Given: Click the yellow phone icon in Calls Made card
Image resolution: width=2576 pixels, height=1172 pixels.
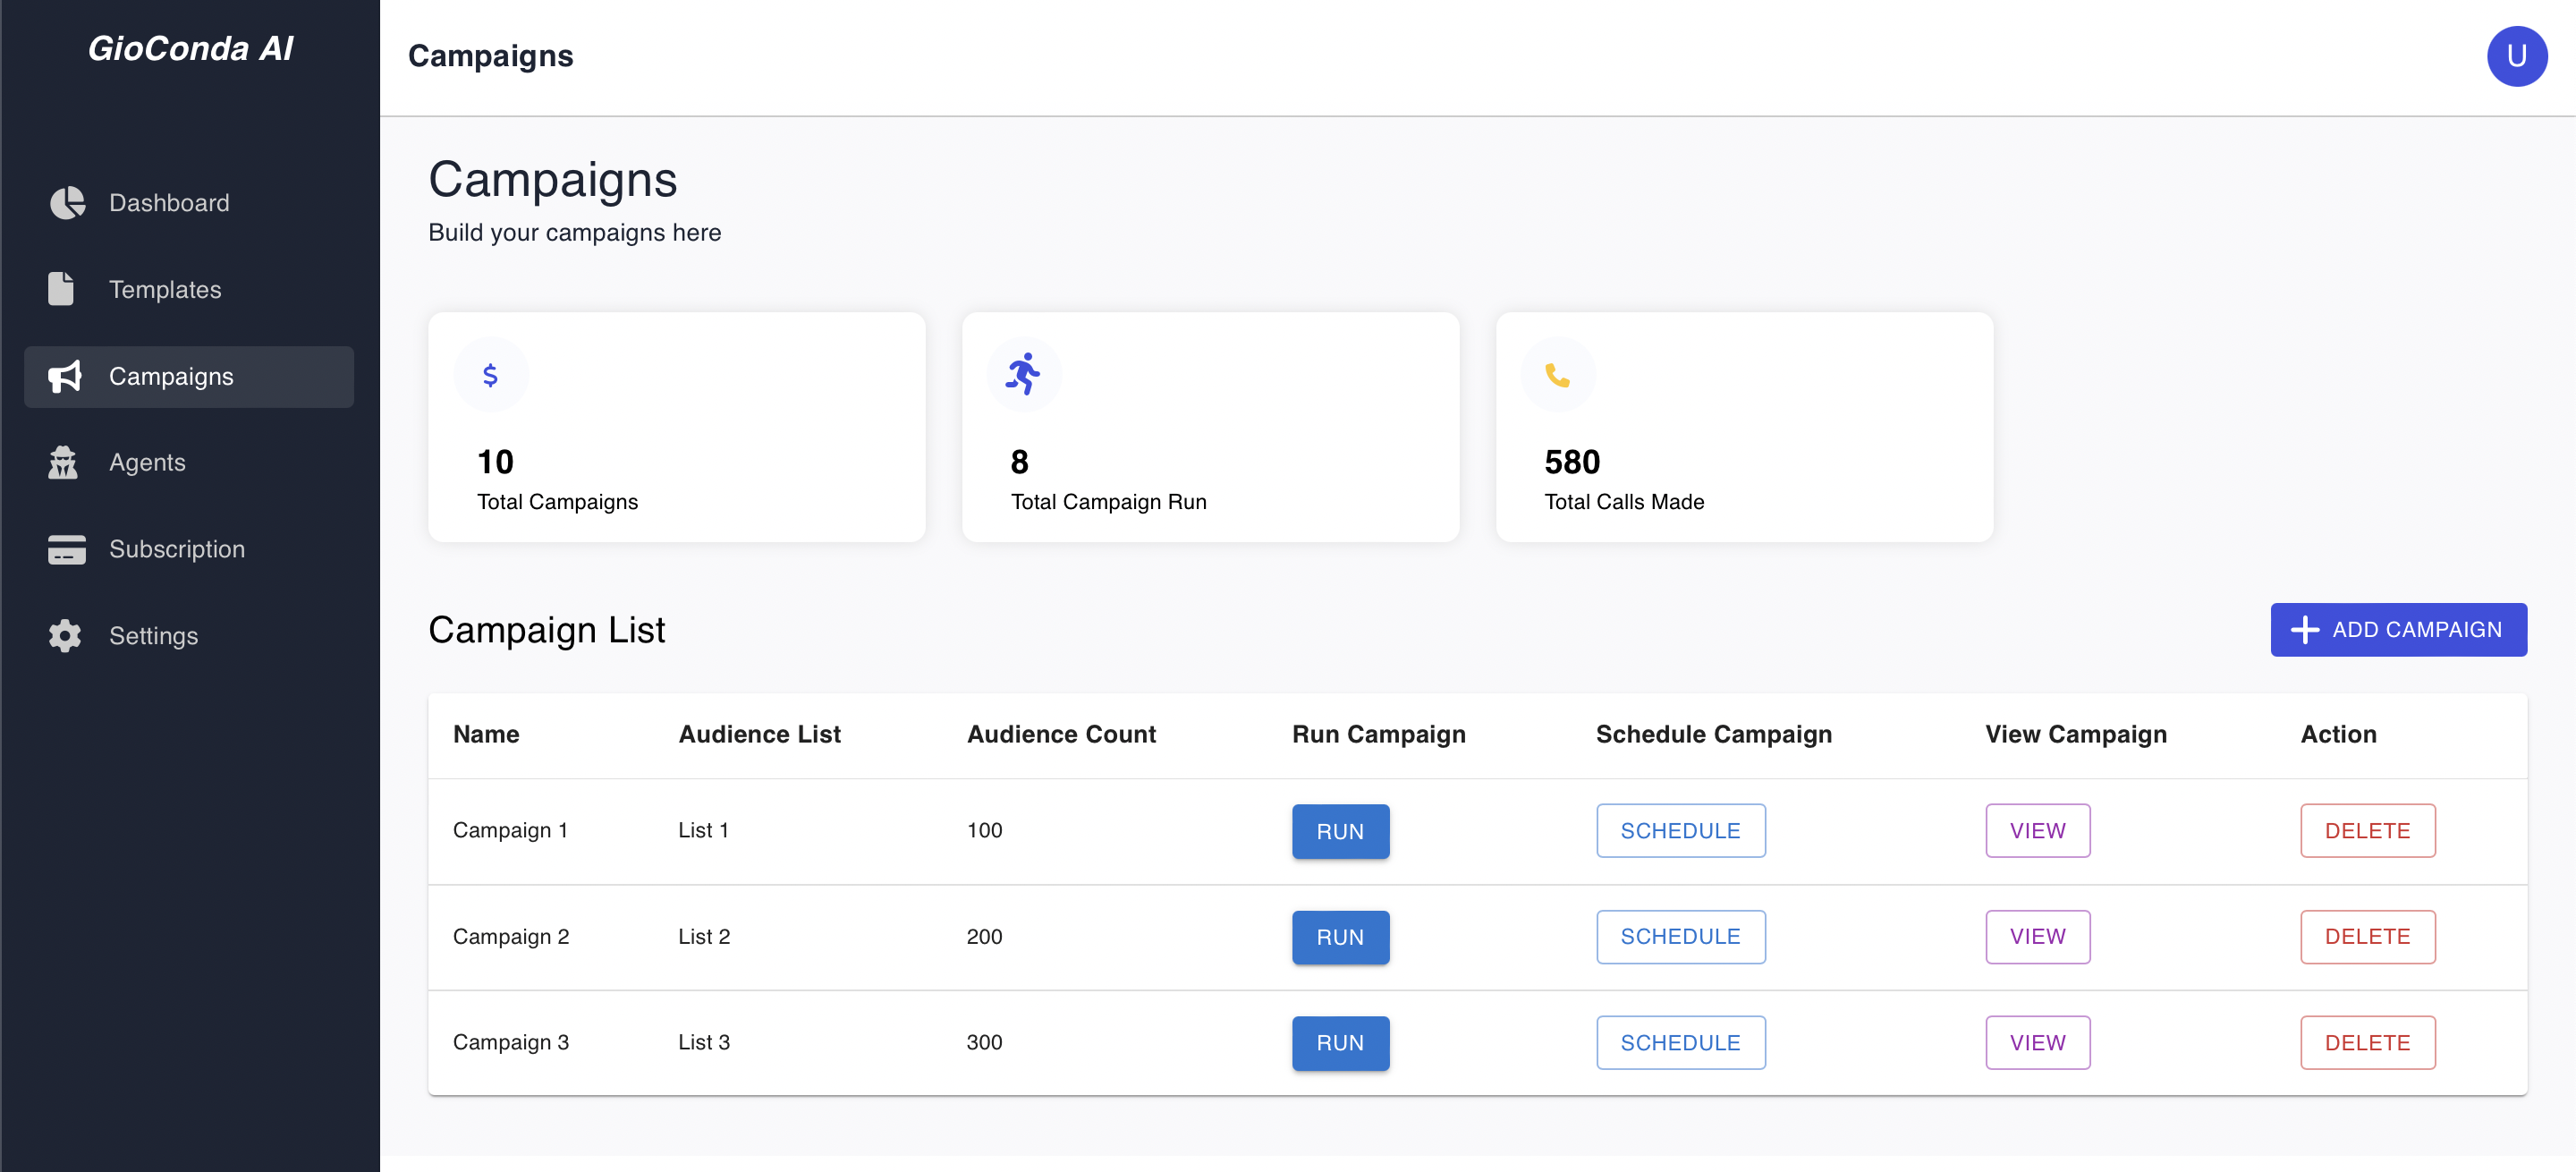Looking at the screenshot, I should tap(1557, 375).
